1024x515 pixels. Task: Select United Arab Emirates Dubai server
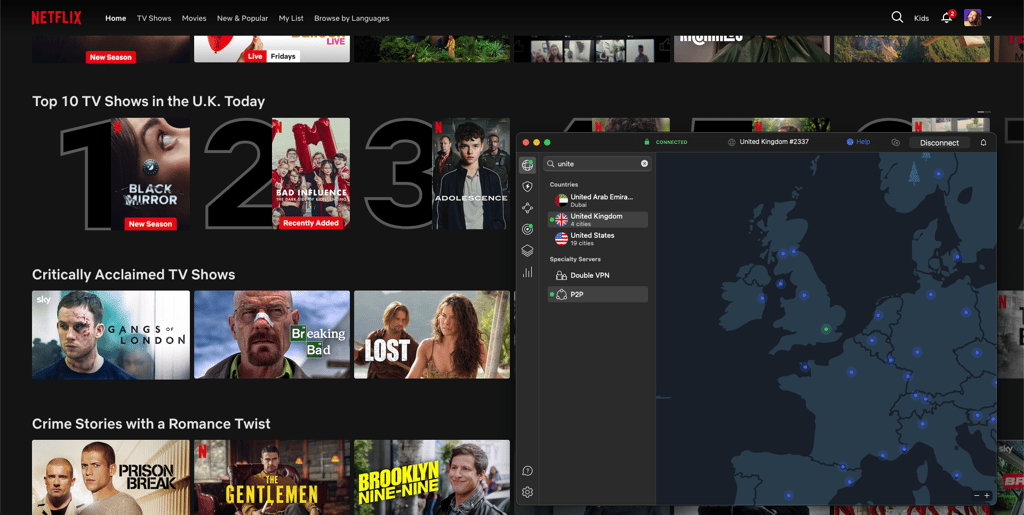click(598, 200)
